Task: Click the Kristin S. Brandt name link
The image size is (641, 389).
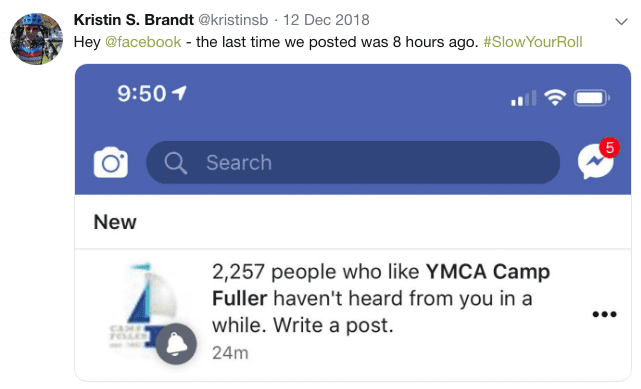Action: click(x=133, y=20)
